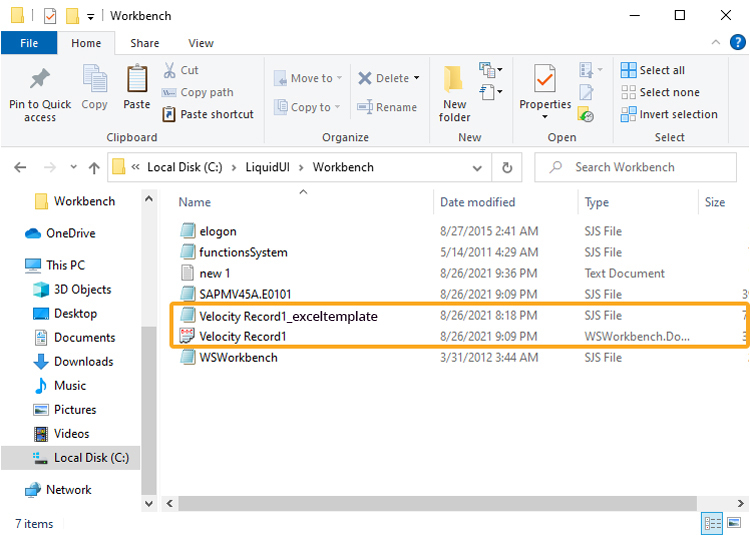The height and width of the screenshot is (536, 750).
Task: Select This PC in navigation pane
Action: pyautogui.click(x=55, y=265)
